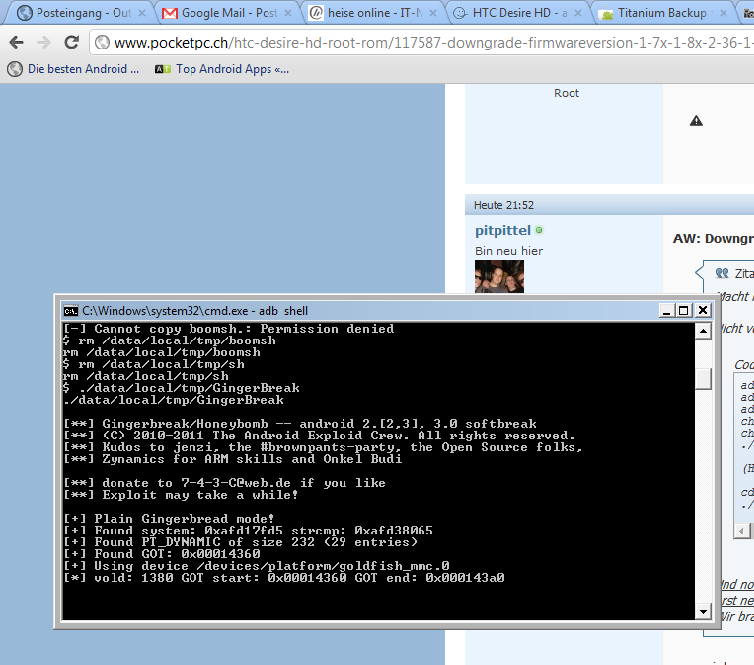Click the 'Found GOT: 0x00014360' line
Viewport: 754px width, 665px height.
[x=162, y=554]
